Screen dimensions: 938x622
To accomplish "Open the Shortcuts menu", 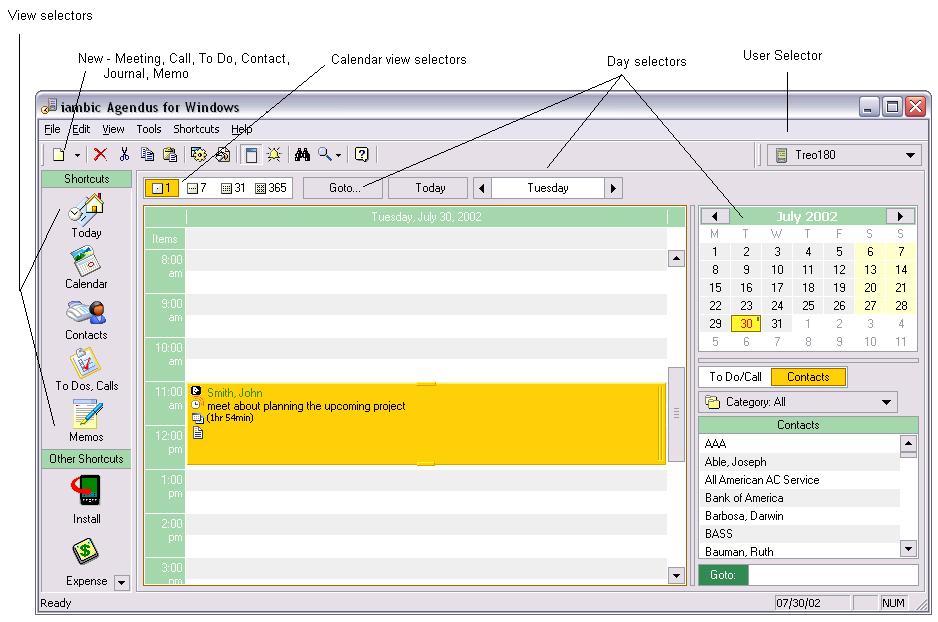I will coord(196,129).
